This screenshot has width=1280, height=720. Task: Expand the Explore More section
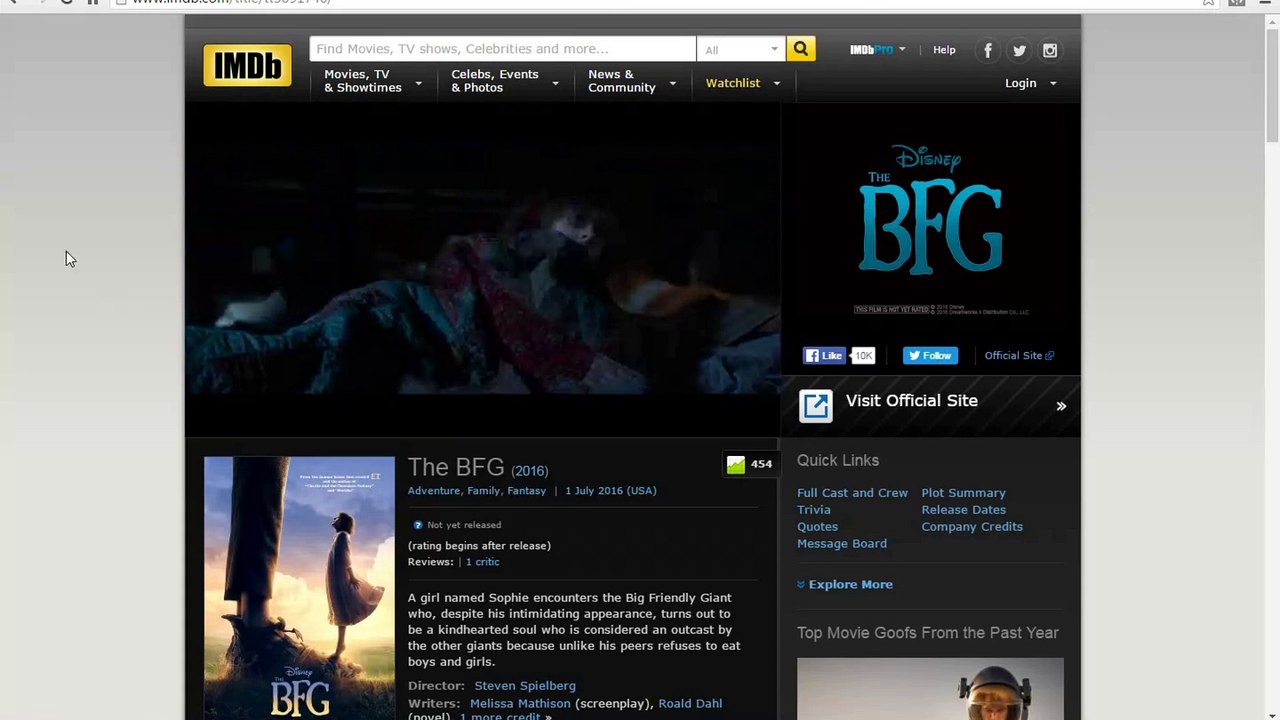click(x=845, y=585)
